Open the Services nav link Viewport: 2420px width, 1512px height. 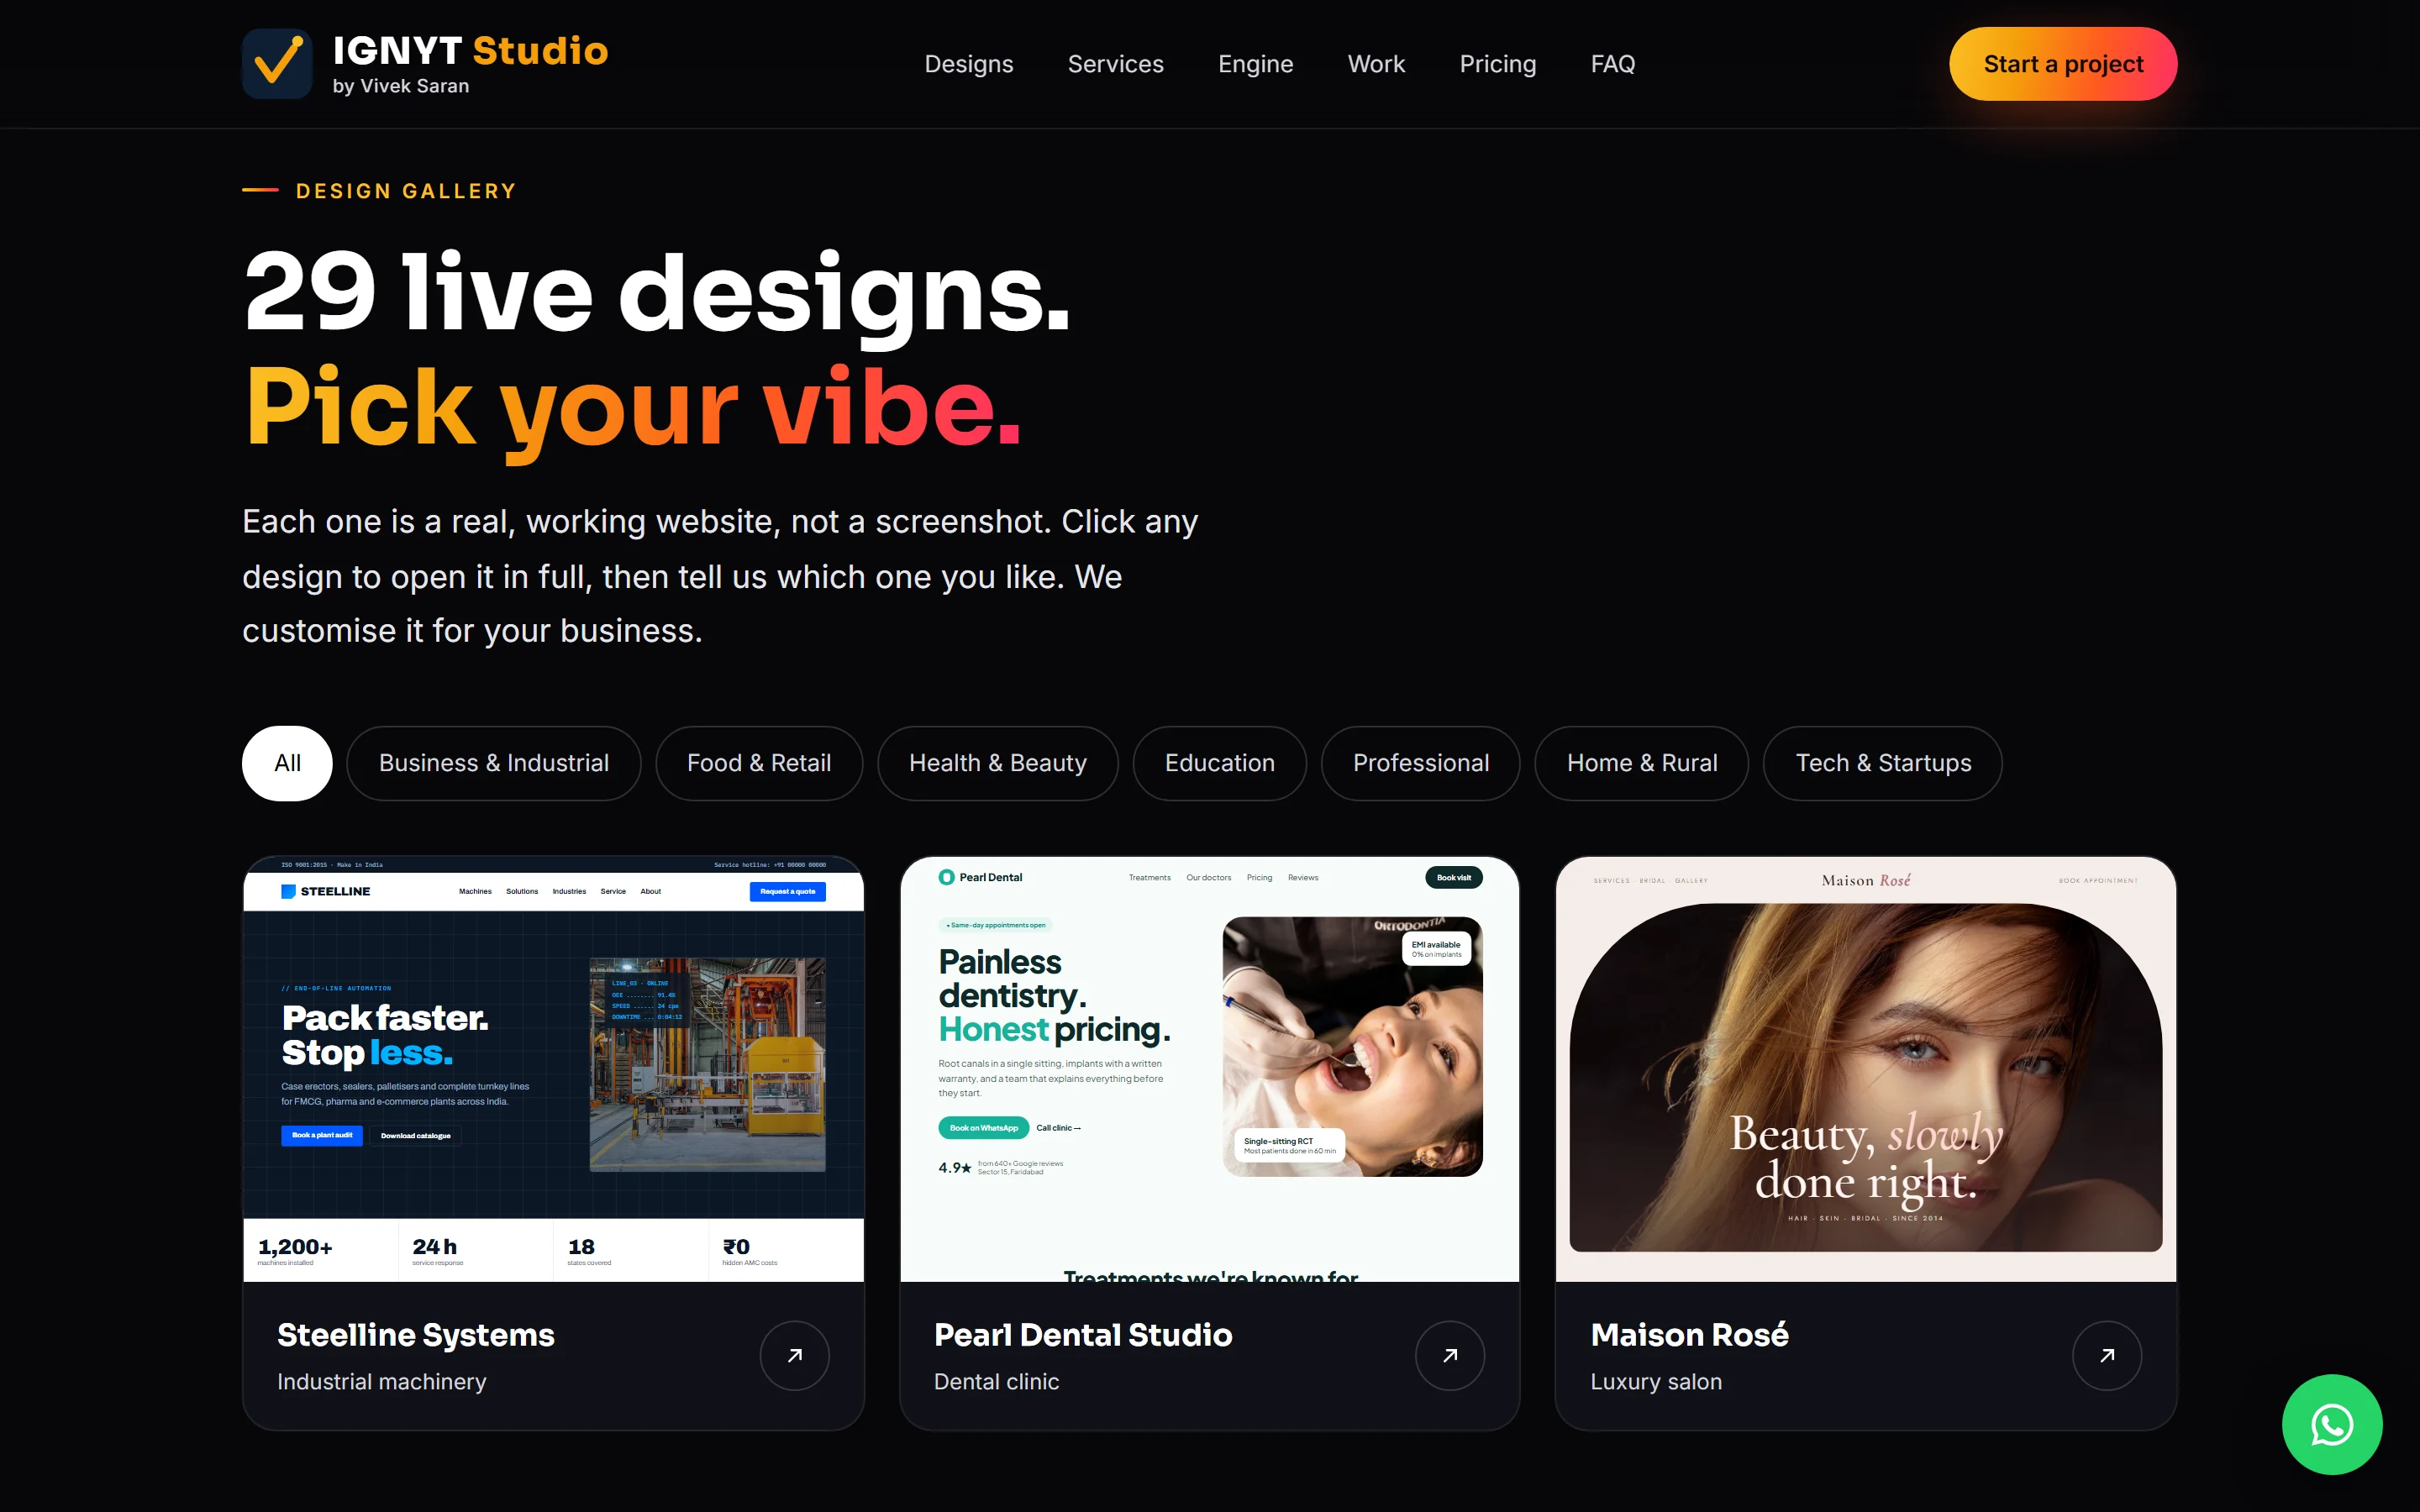pos(1115,64)
